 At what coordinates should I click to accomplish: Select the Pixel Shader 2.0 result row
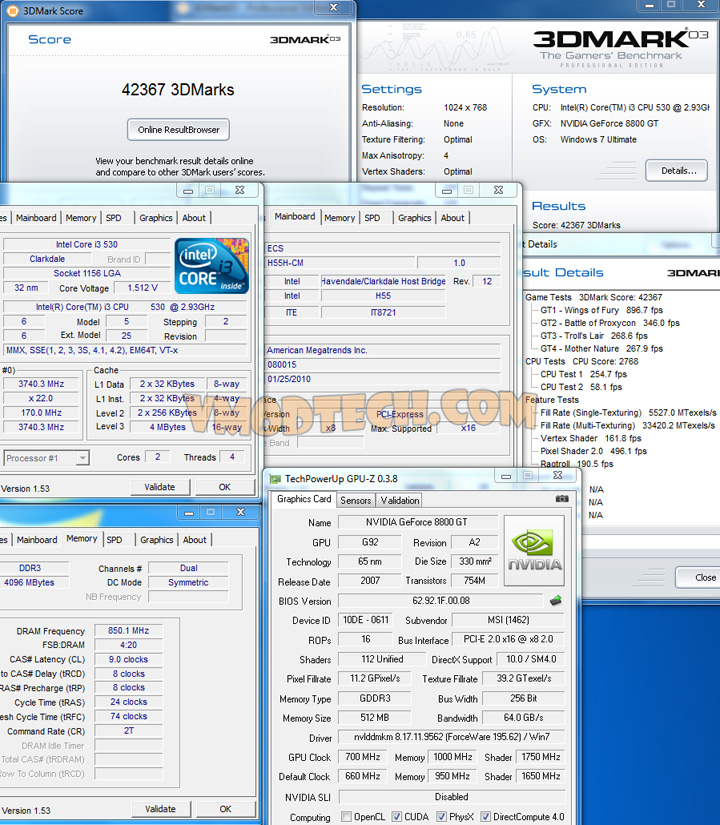coord(594,451)
